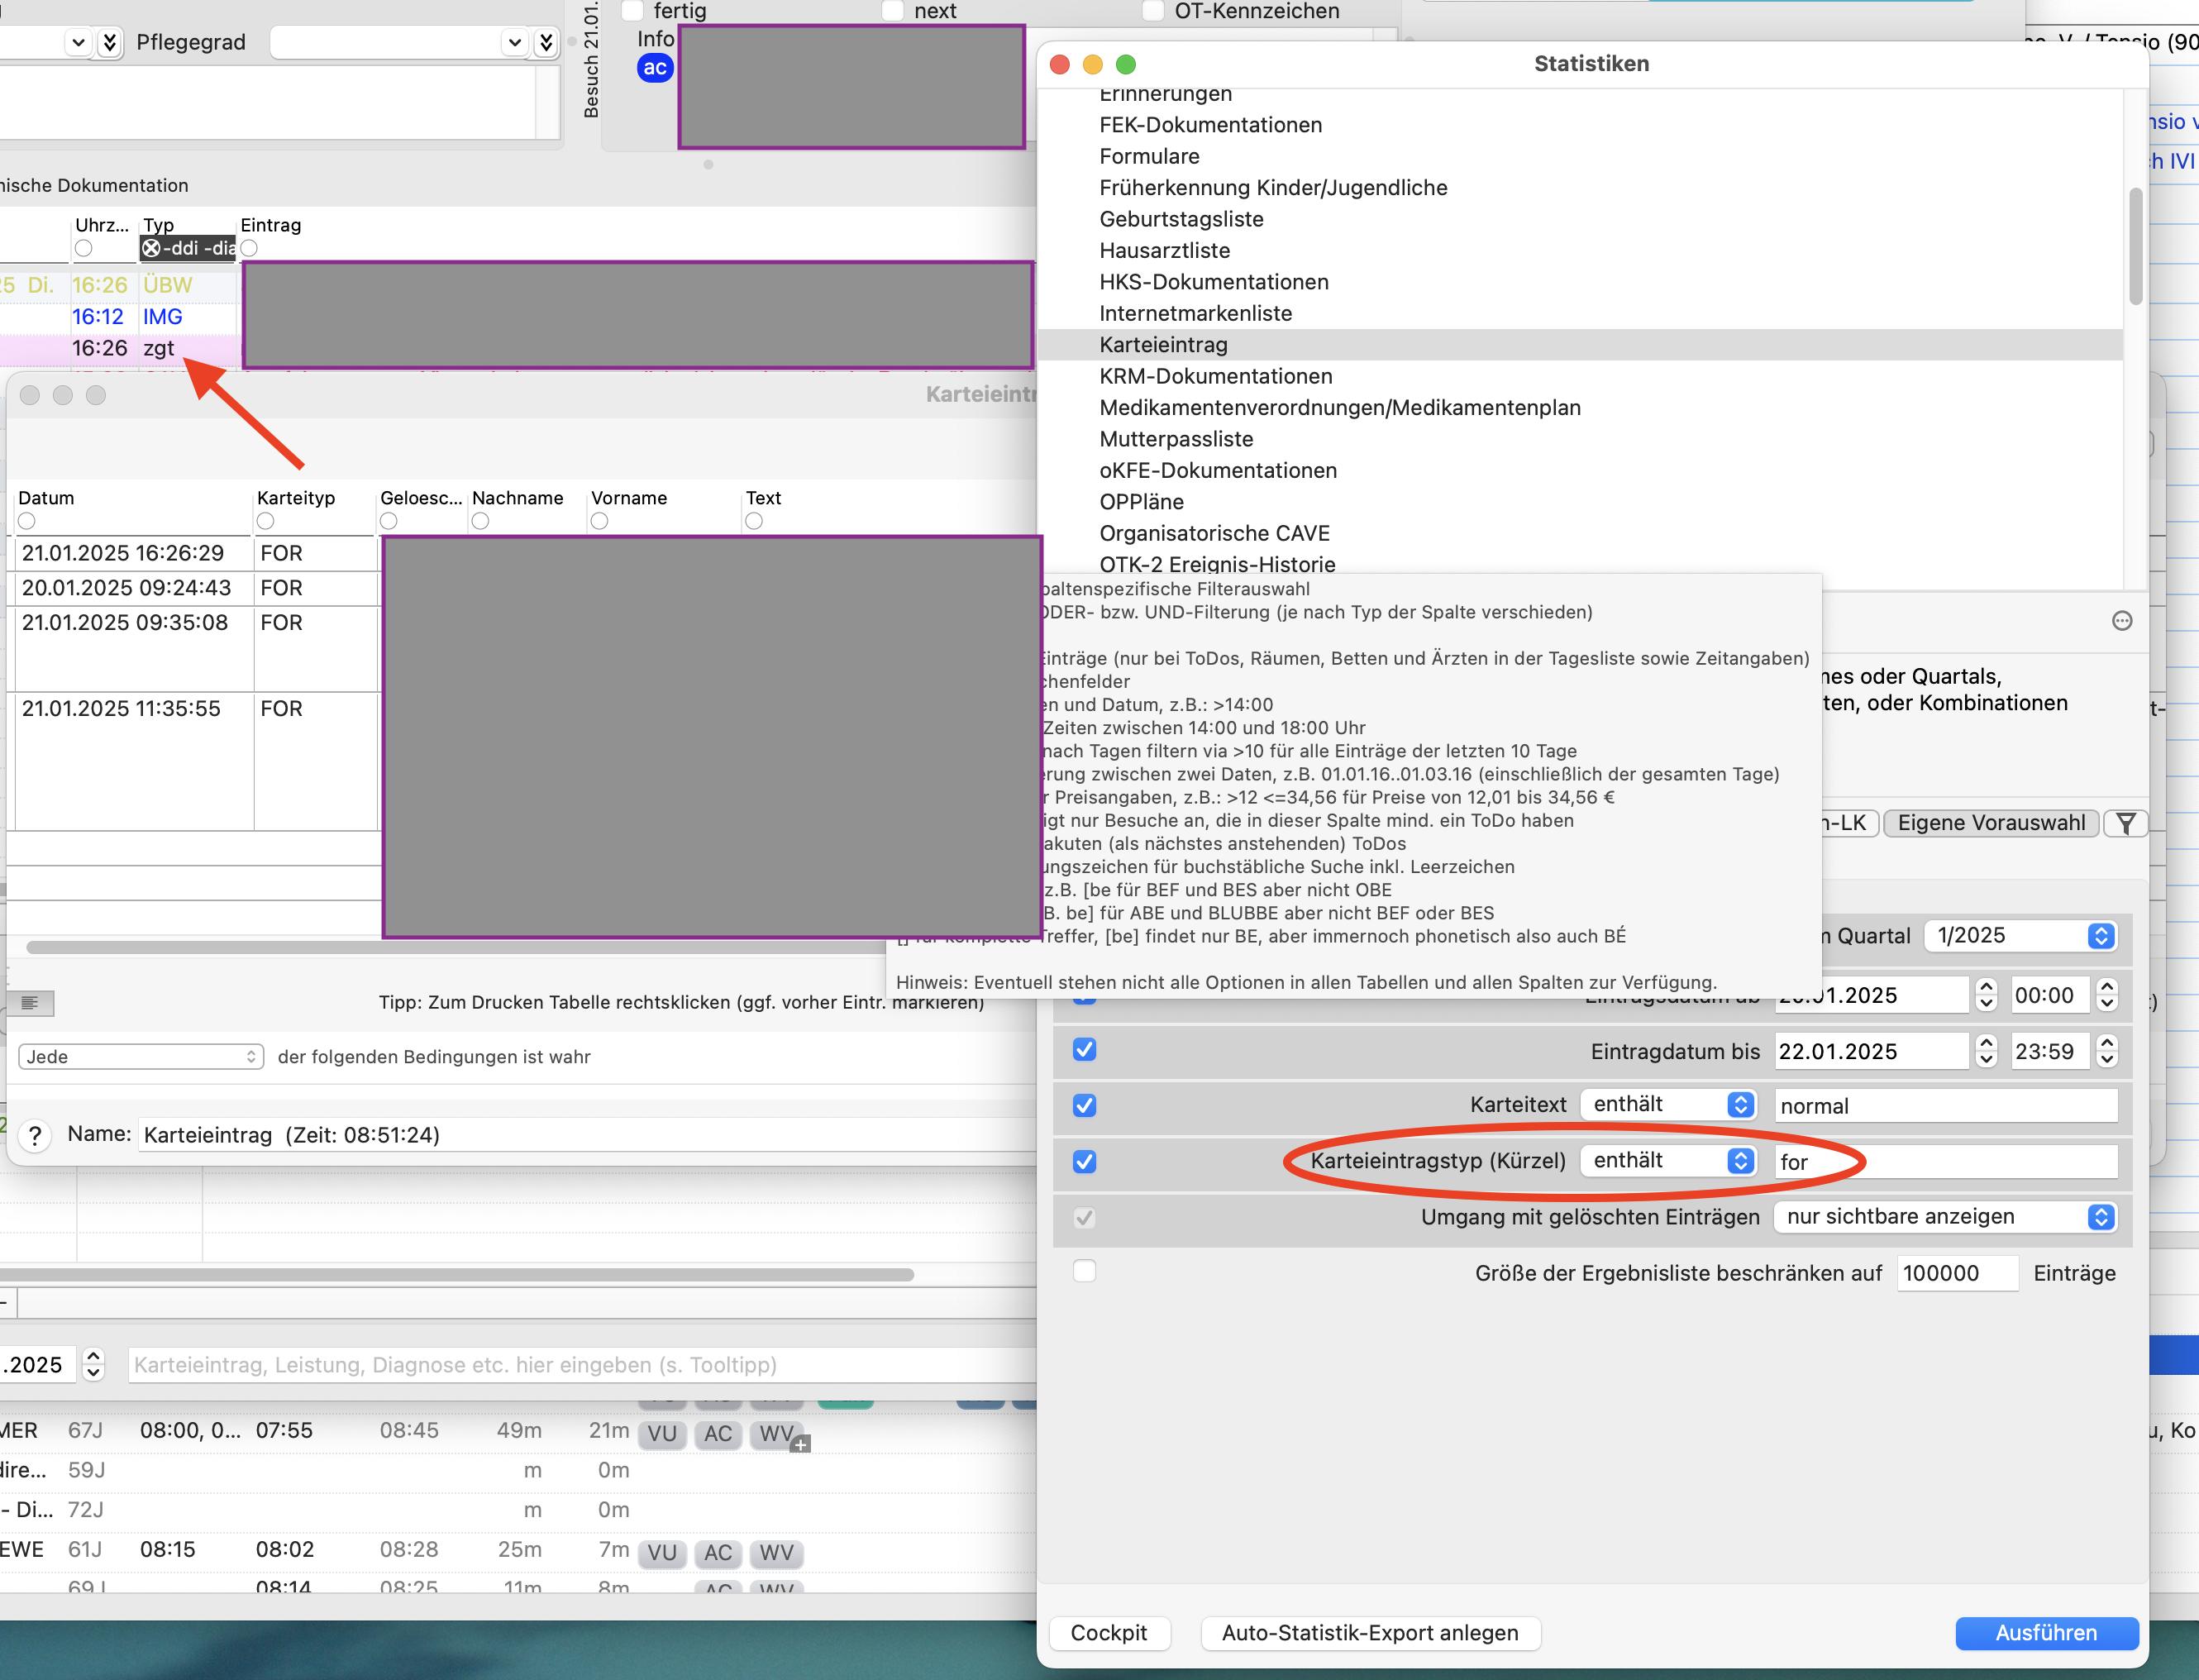Click the funnel filter icon beside Eigene Vorauswahl
The image size is (2199, 1680).
2126,823
